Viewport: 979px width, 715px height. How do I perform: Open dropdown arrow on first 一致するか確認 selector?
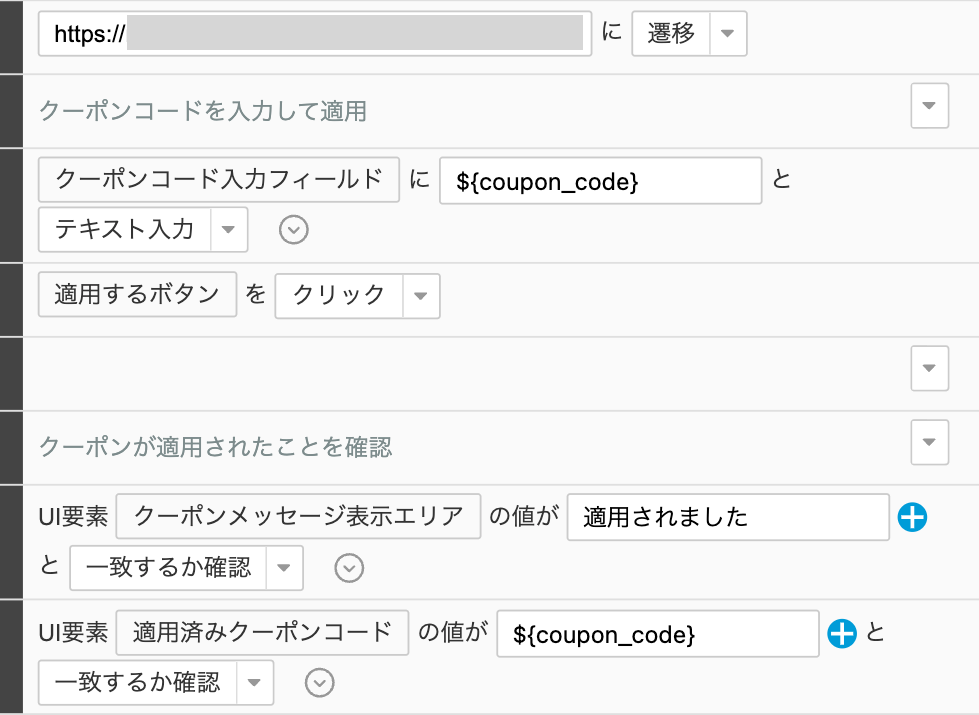pyautogui.click(x=284, y=568)
